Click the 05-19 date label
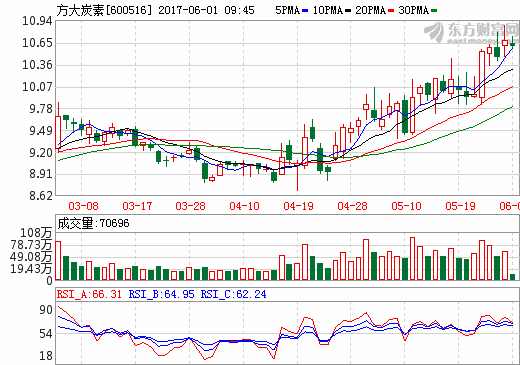 tap(460, 206)
